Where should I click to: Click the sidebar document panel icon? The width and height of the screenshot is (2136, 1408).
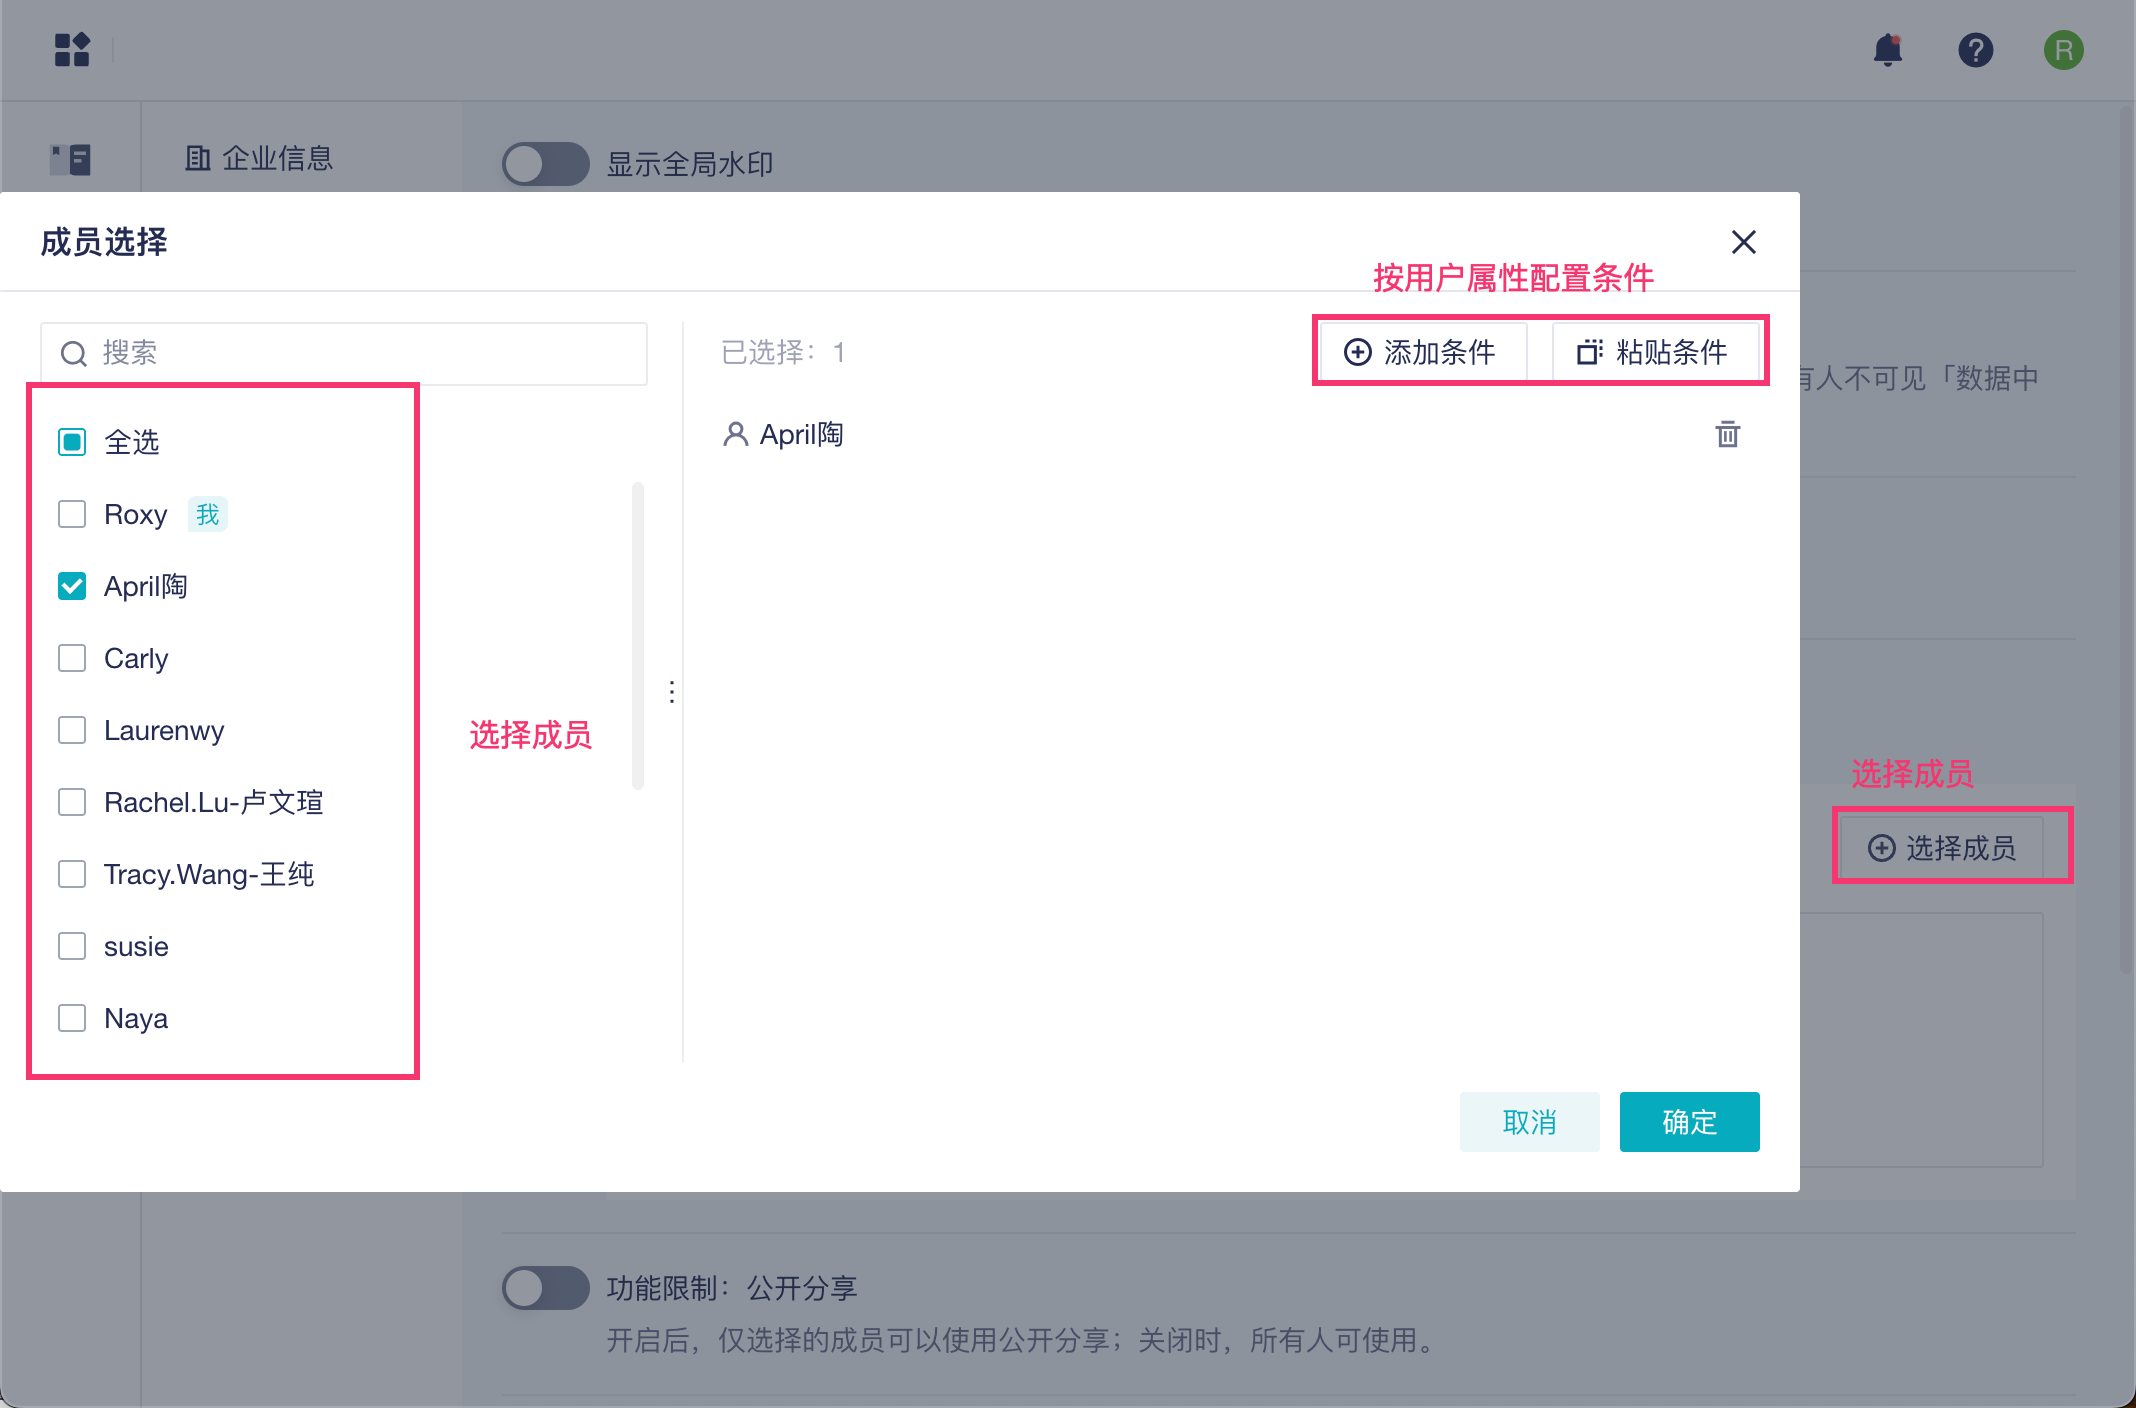tap(69, 158)
